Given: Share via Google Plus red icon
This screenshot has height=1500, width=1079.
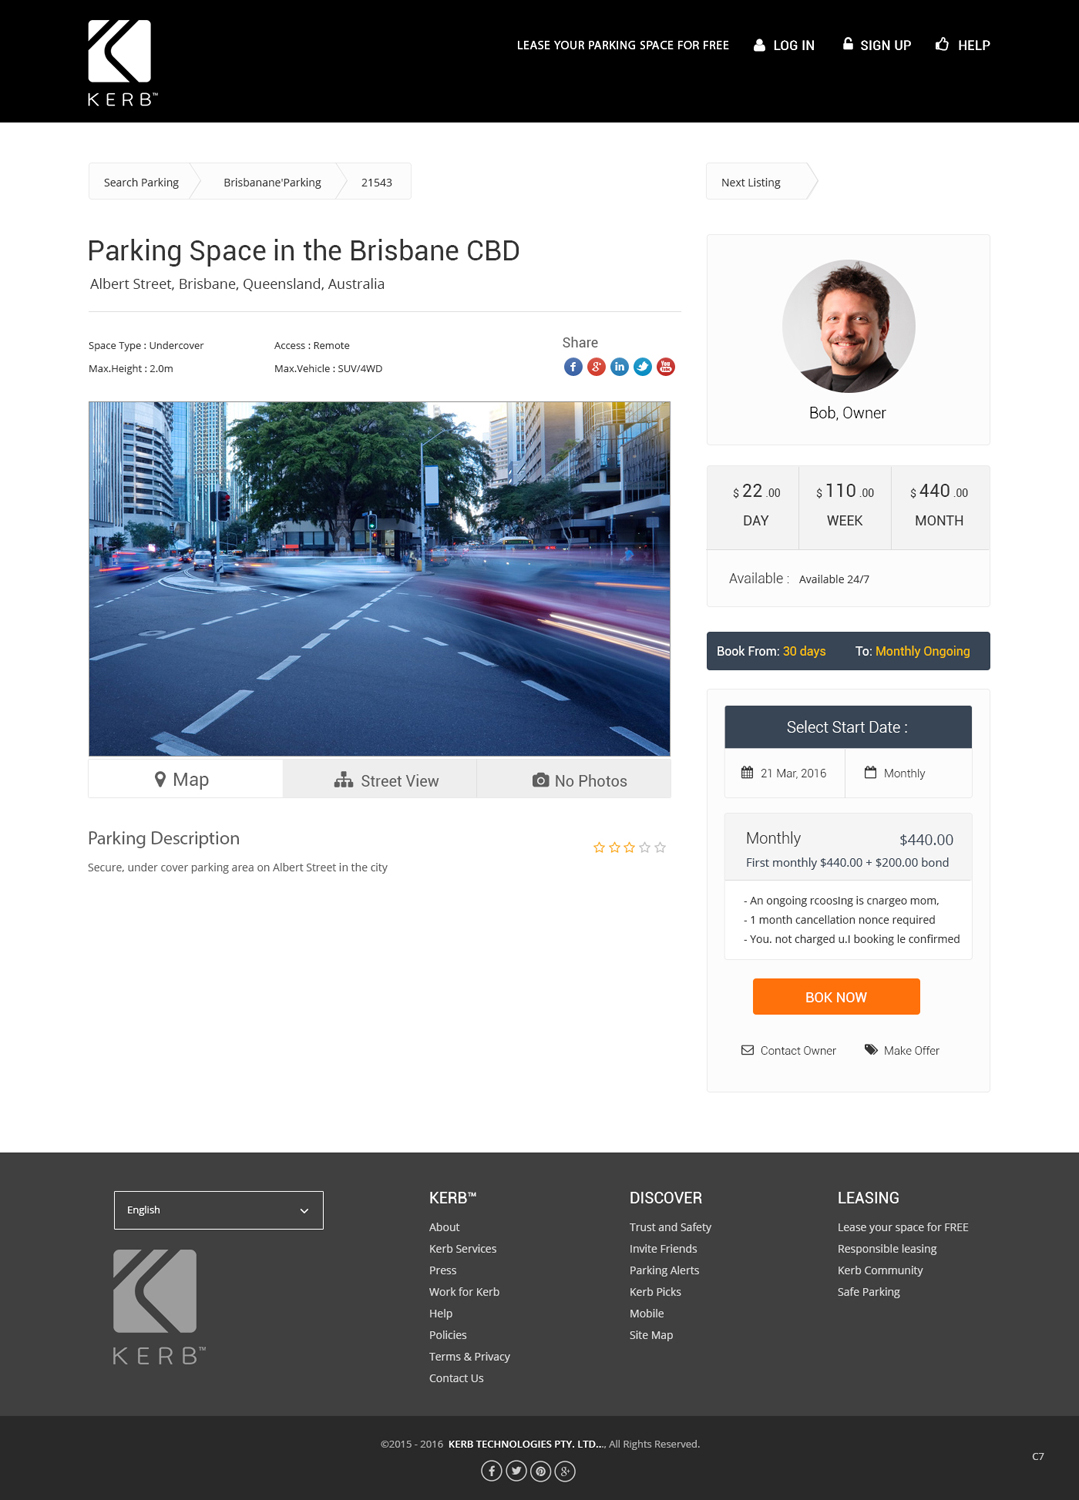Looking at the screenshot, I should (x=596, y=367).
